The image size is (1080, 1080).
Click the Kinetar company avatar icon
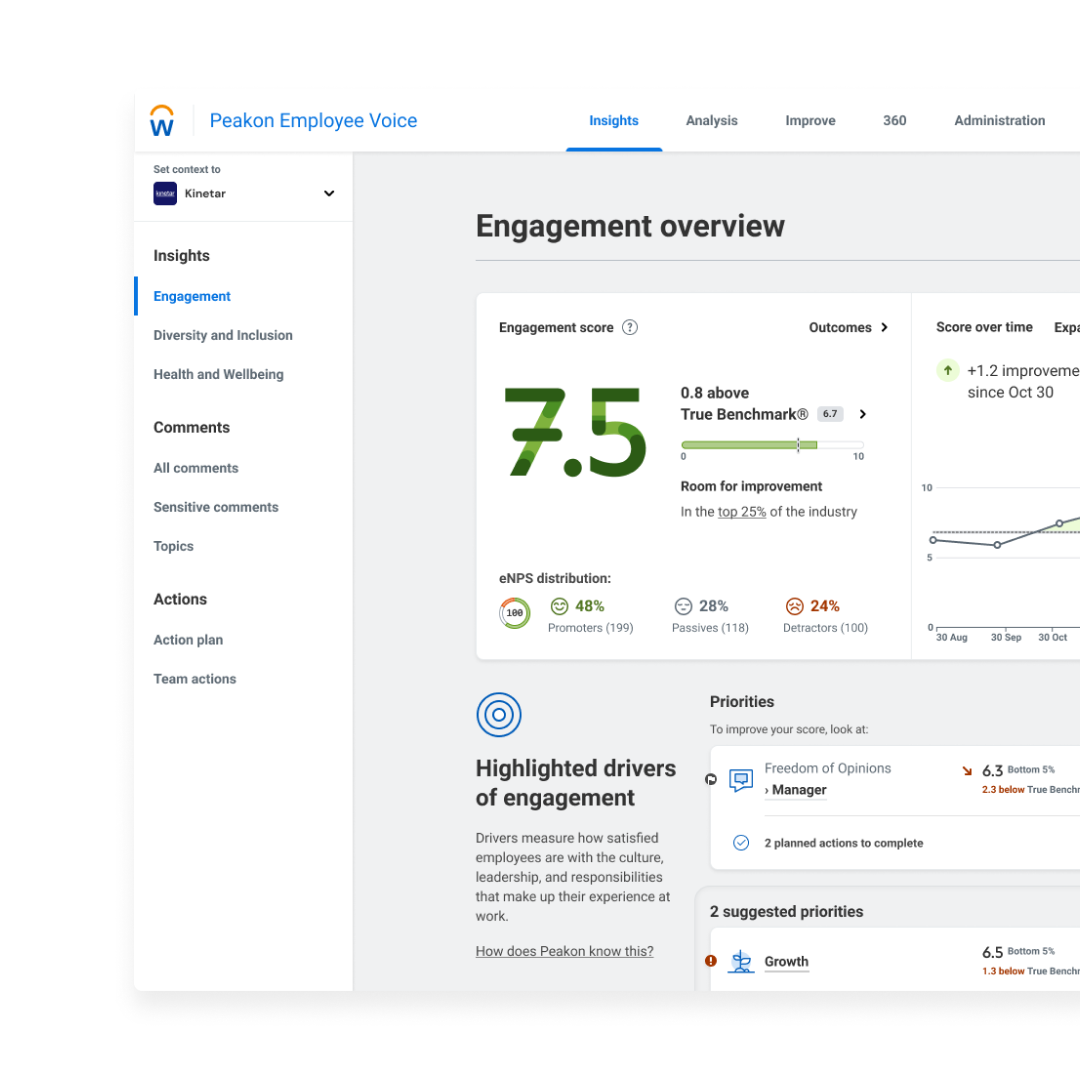click(164, 193)
